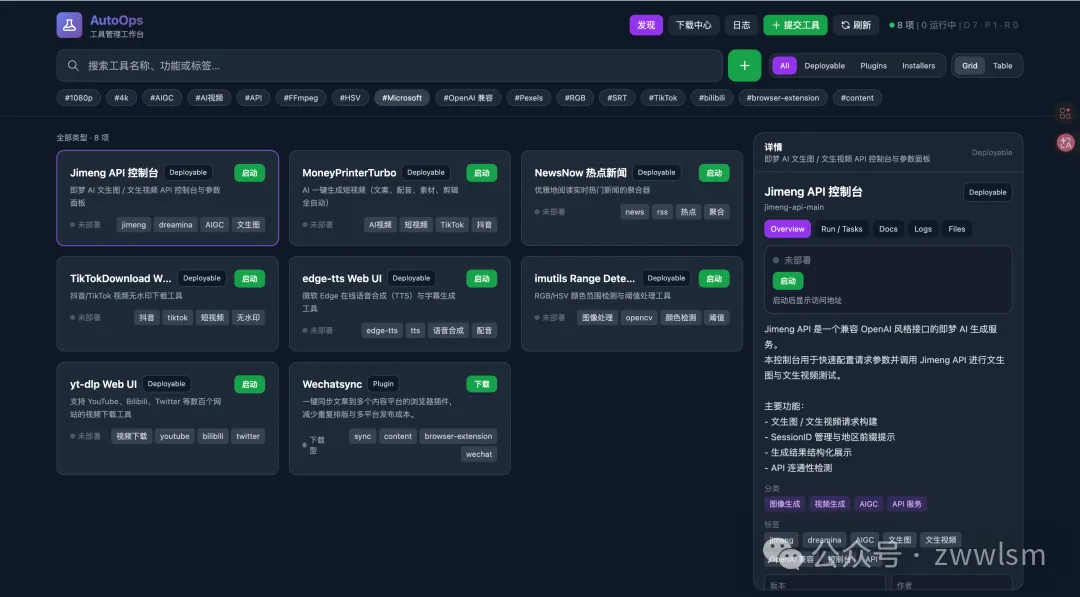This screenshot has height=597, width=1080.
Task: Click the search magnifier icon
Action: (x=73, y=65)
